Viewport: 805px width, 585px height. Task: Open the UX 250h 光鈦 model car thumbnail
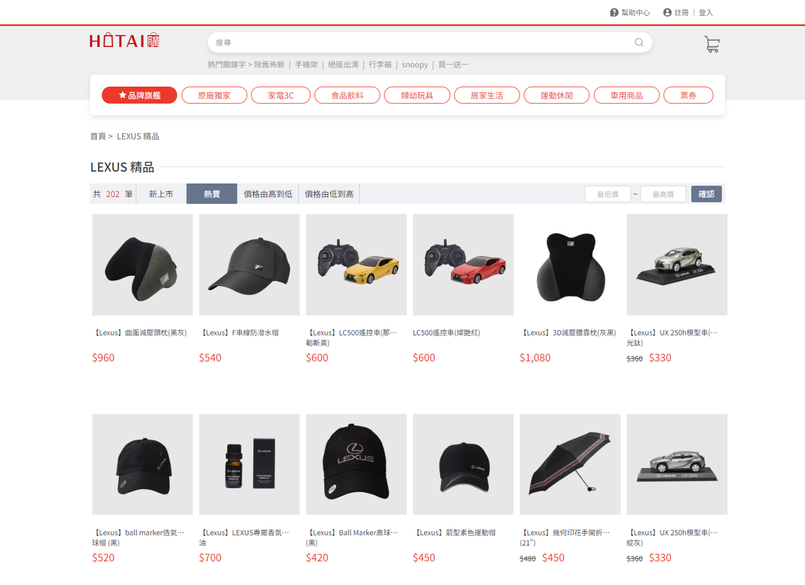[x=677, y=265]
